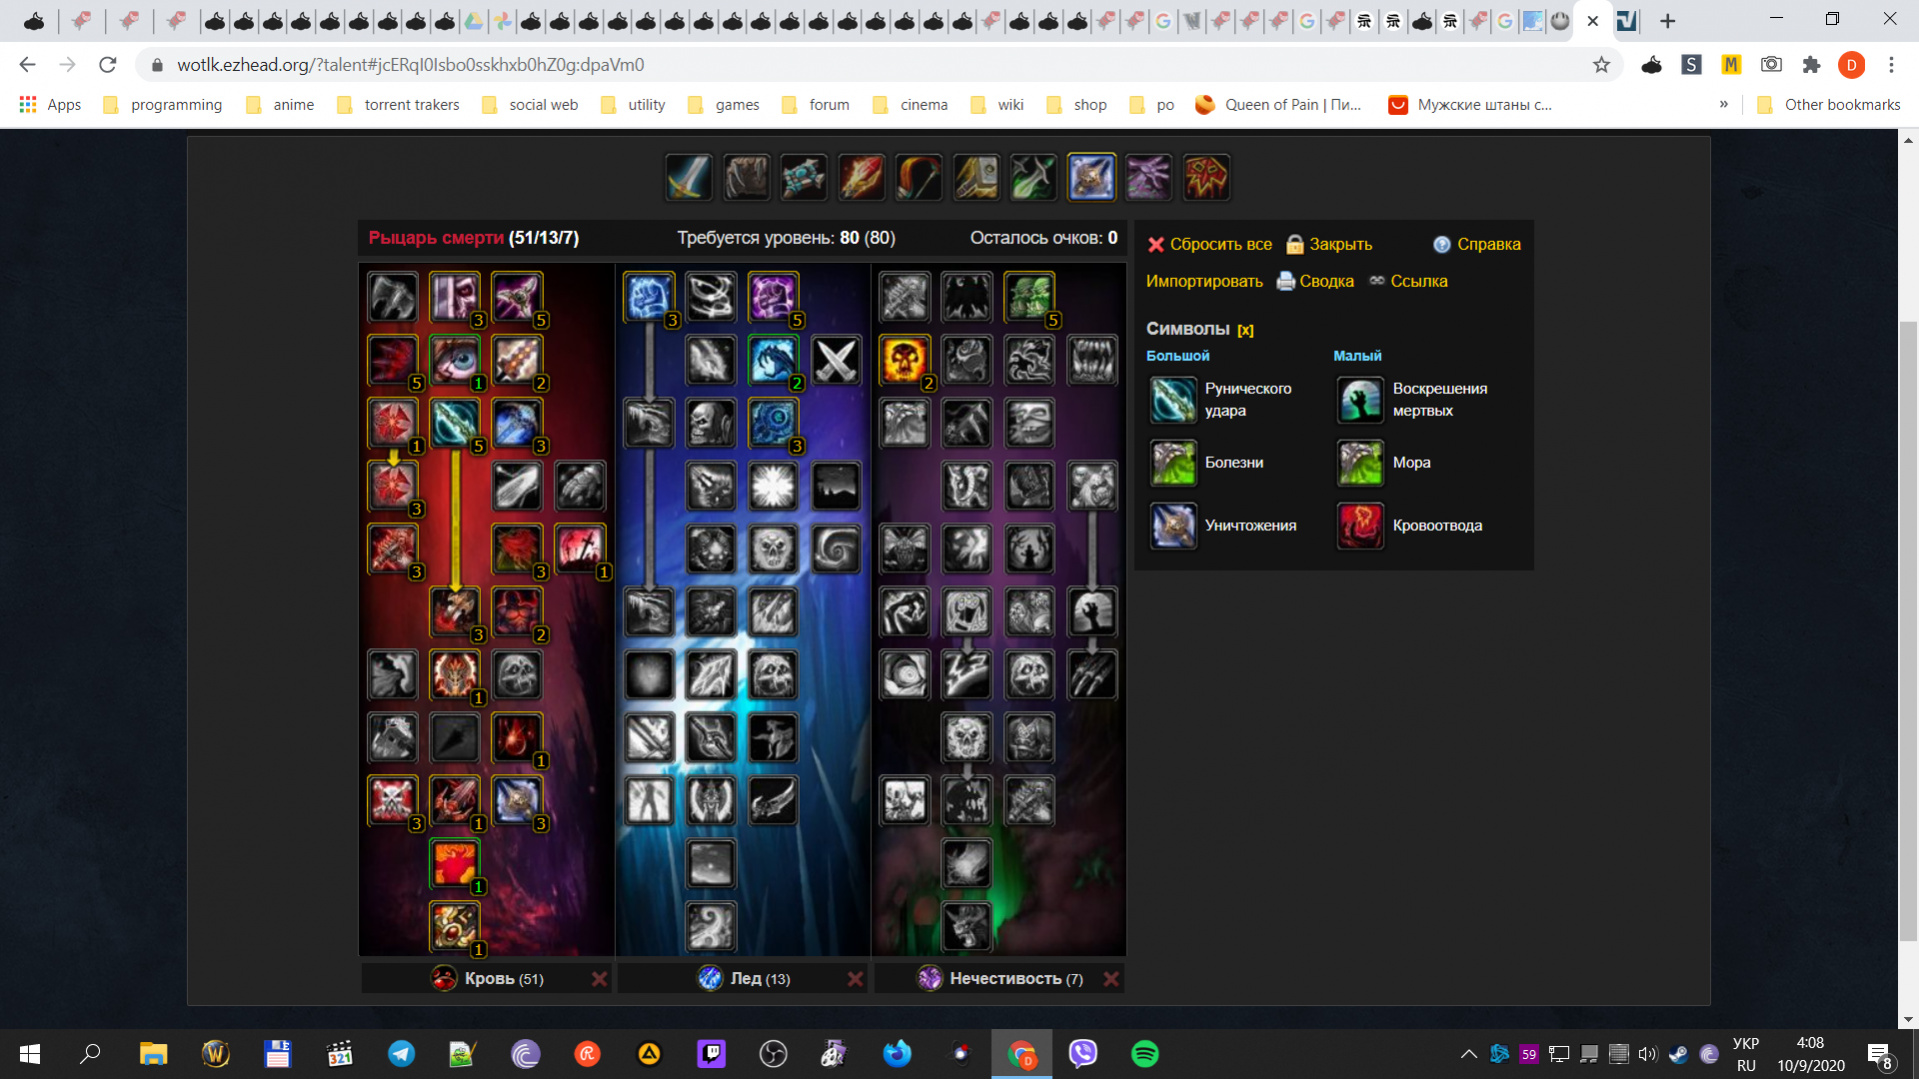Open the programming bookmarks folder
Image resolution: width=1919 pixels, height=1079 pixels.
[x=163, y=104]
